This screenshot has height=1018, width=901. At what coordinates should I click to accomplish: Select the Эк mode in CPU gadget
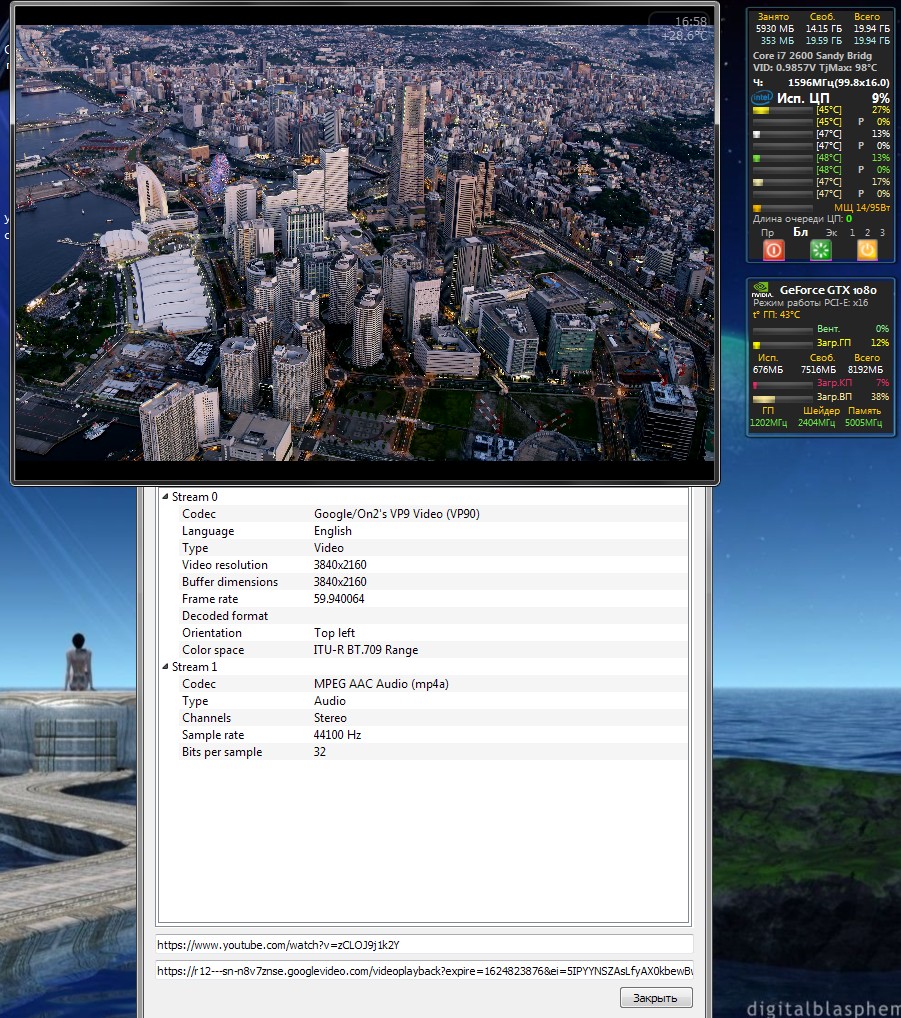click(831, 232)
